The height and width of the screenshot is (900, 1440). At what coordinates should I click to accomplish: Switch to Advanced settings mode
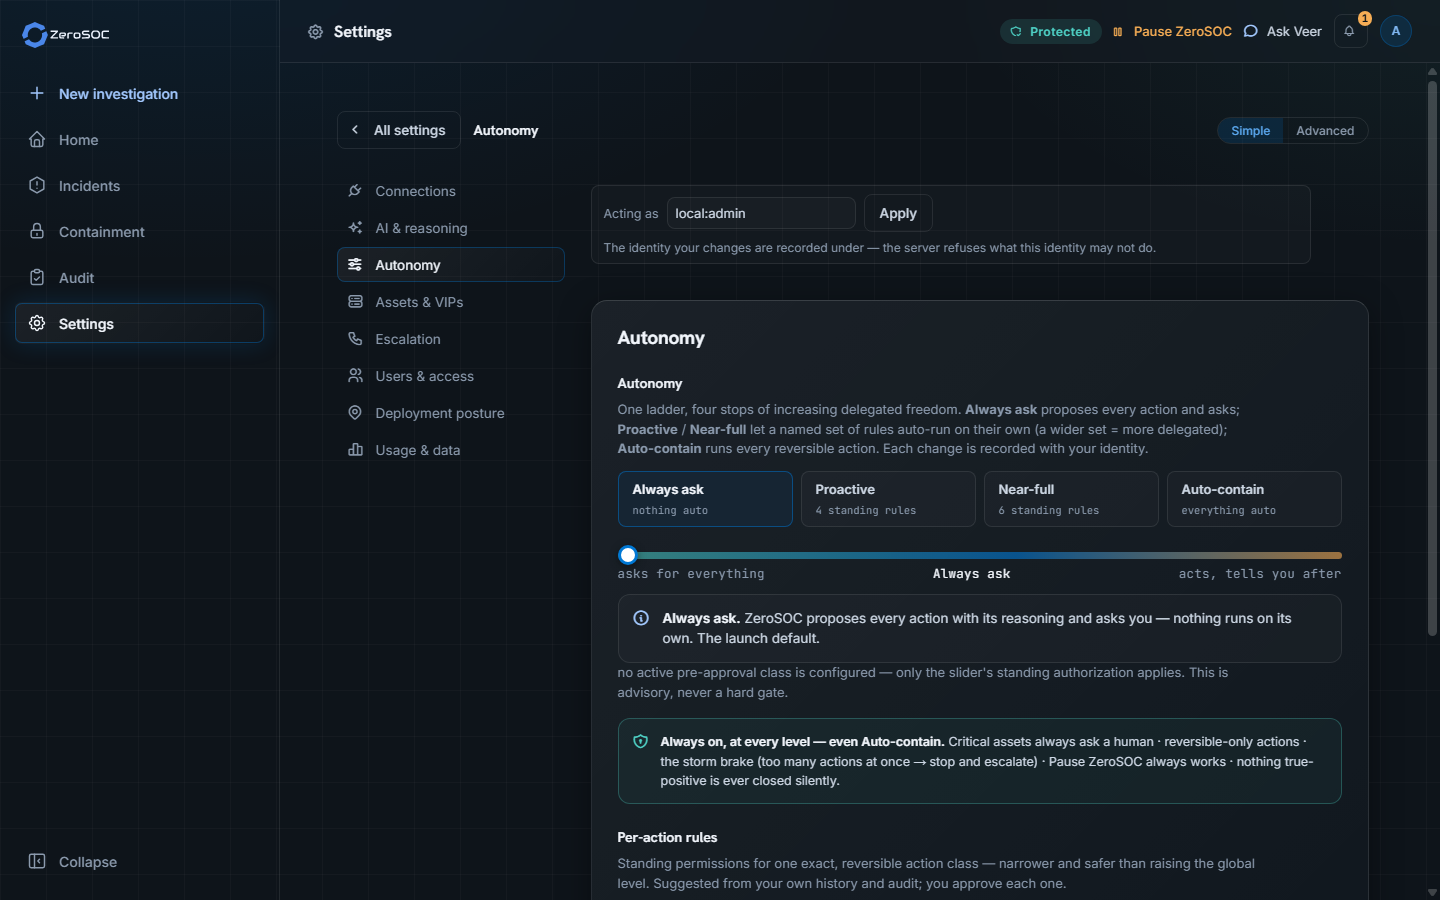click(1325, 131)
